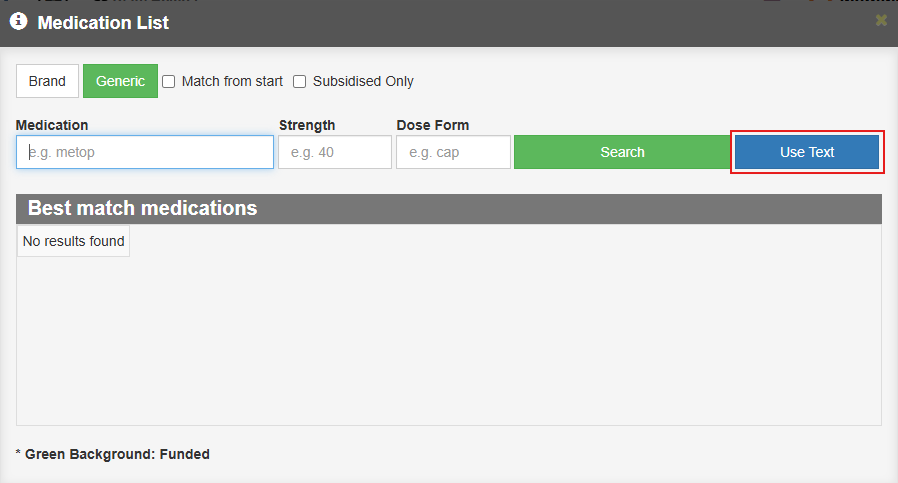Image resolution: width=898 pixels, height=483 pixels.
Task: Click the Dose Form field label
Action: click(432, 125)
